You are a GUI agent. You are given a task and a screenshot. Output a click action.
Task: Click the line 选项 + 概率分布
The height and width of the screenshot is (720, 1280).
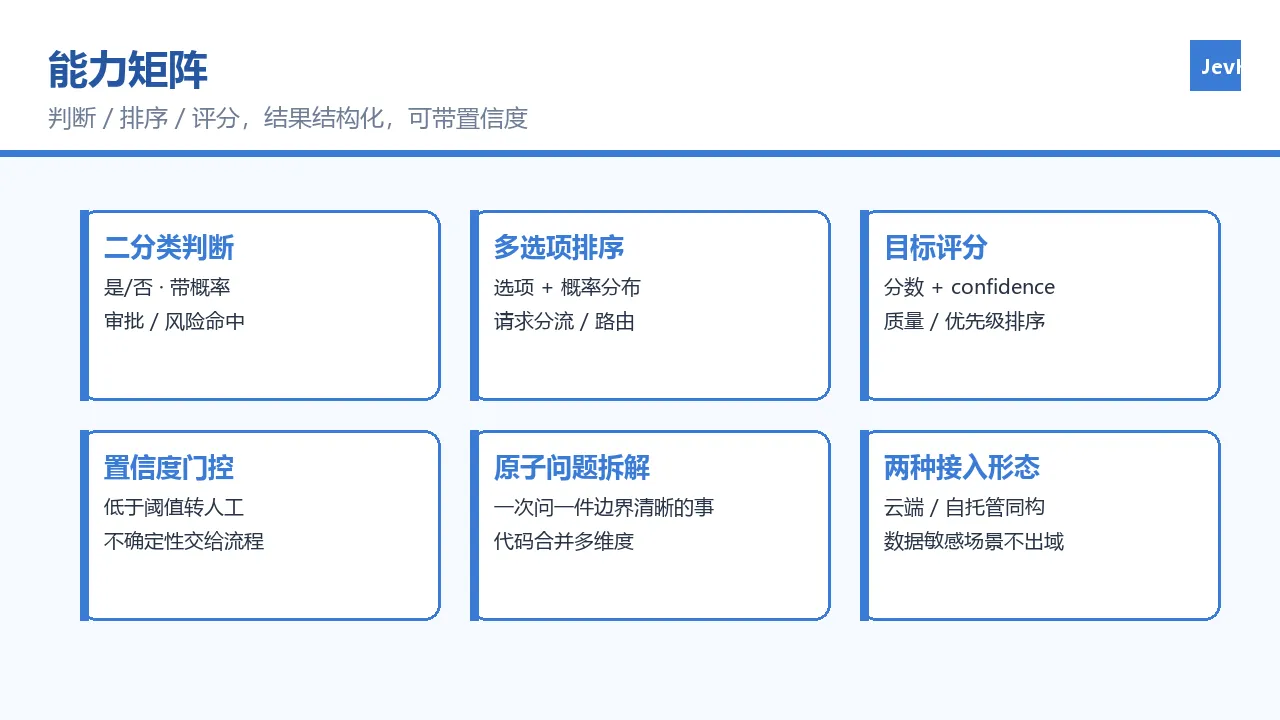point(567,287)
